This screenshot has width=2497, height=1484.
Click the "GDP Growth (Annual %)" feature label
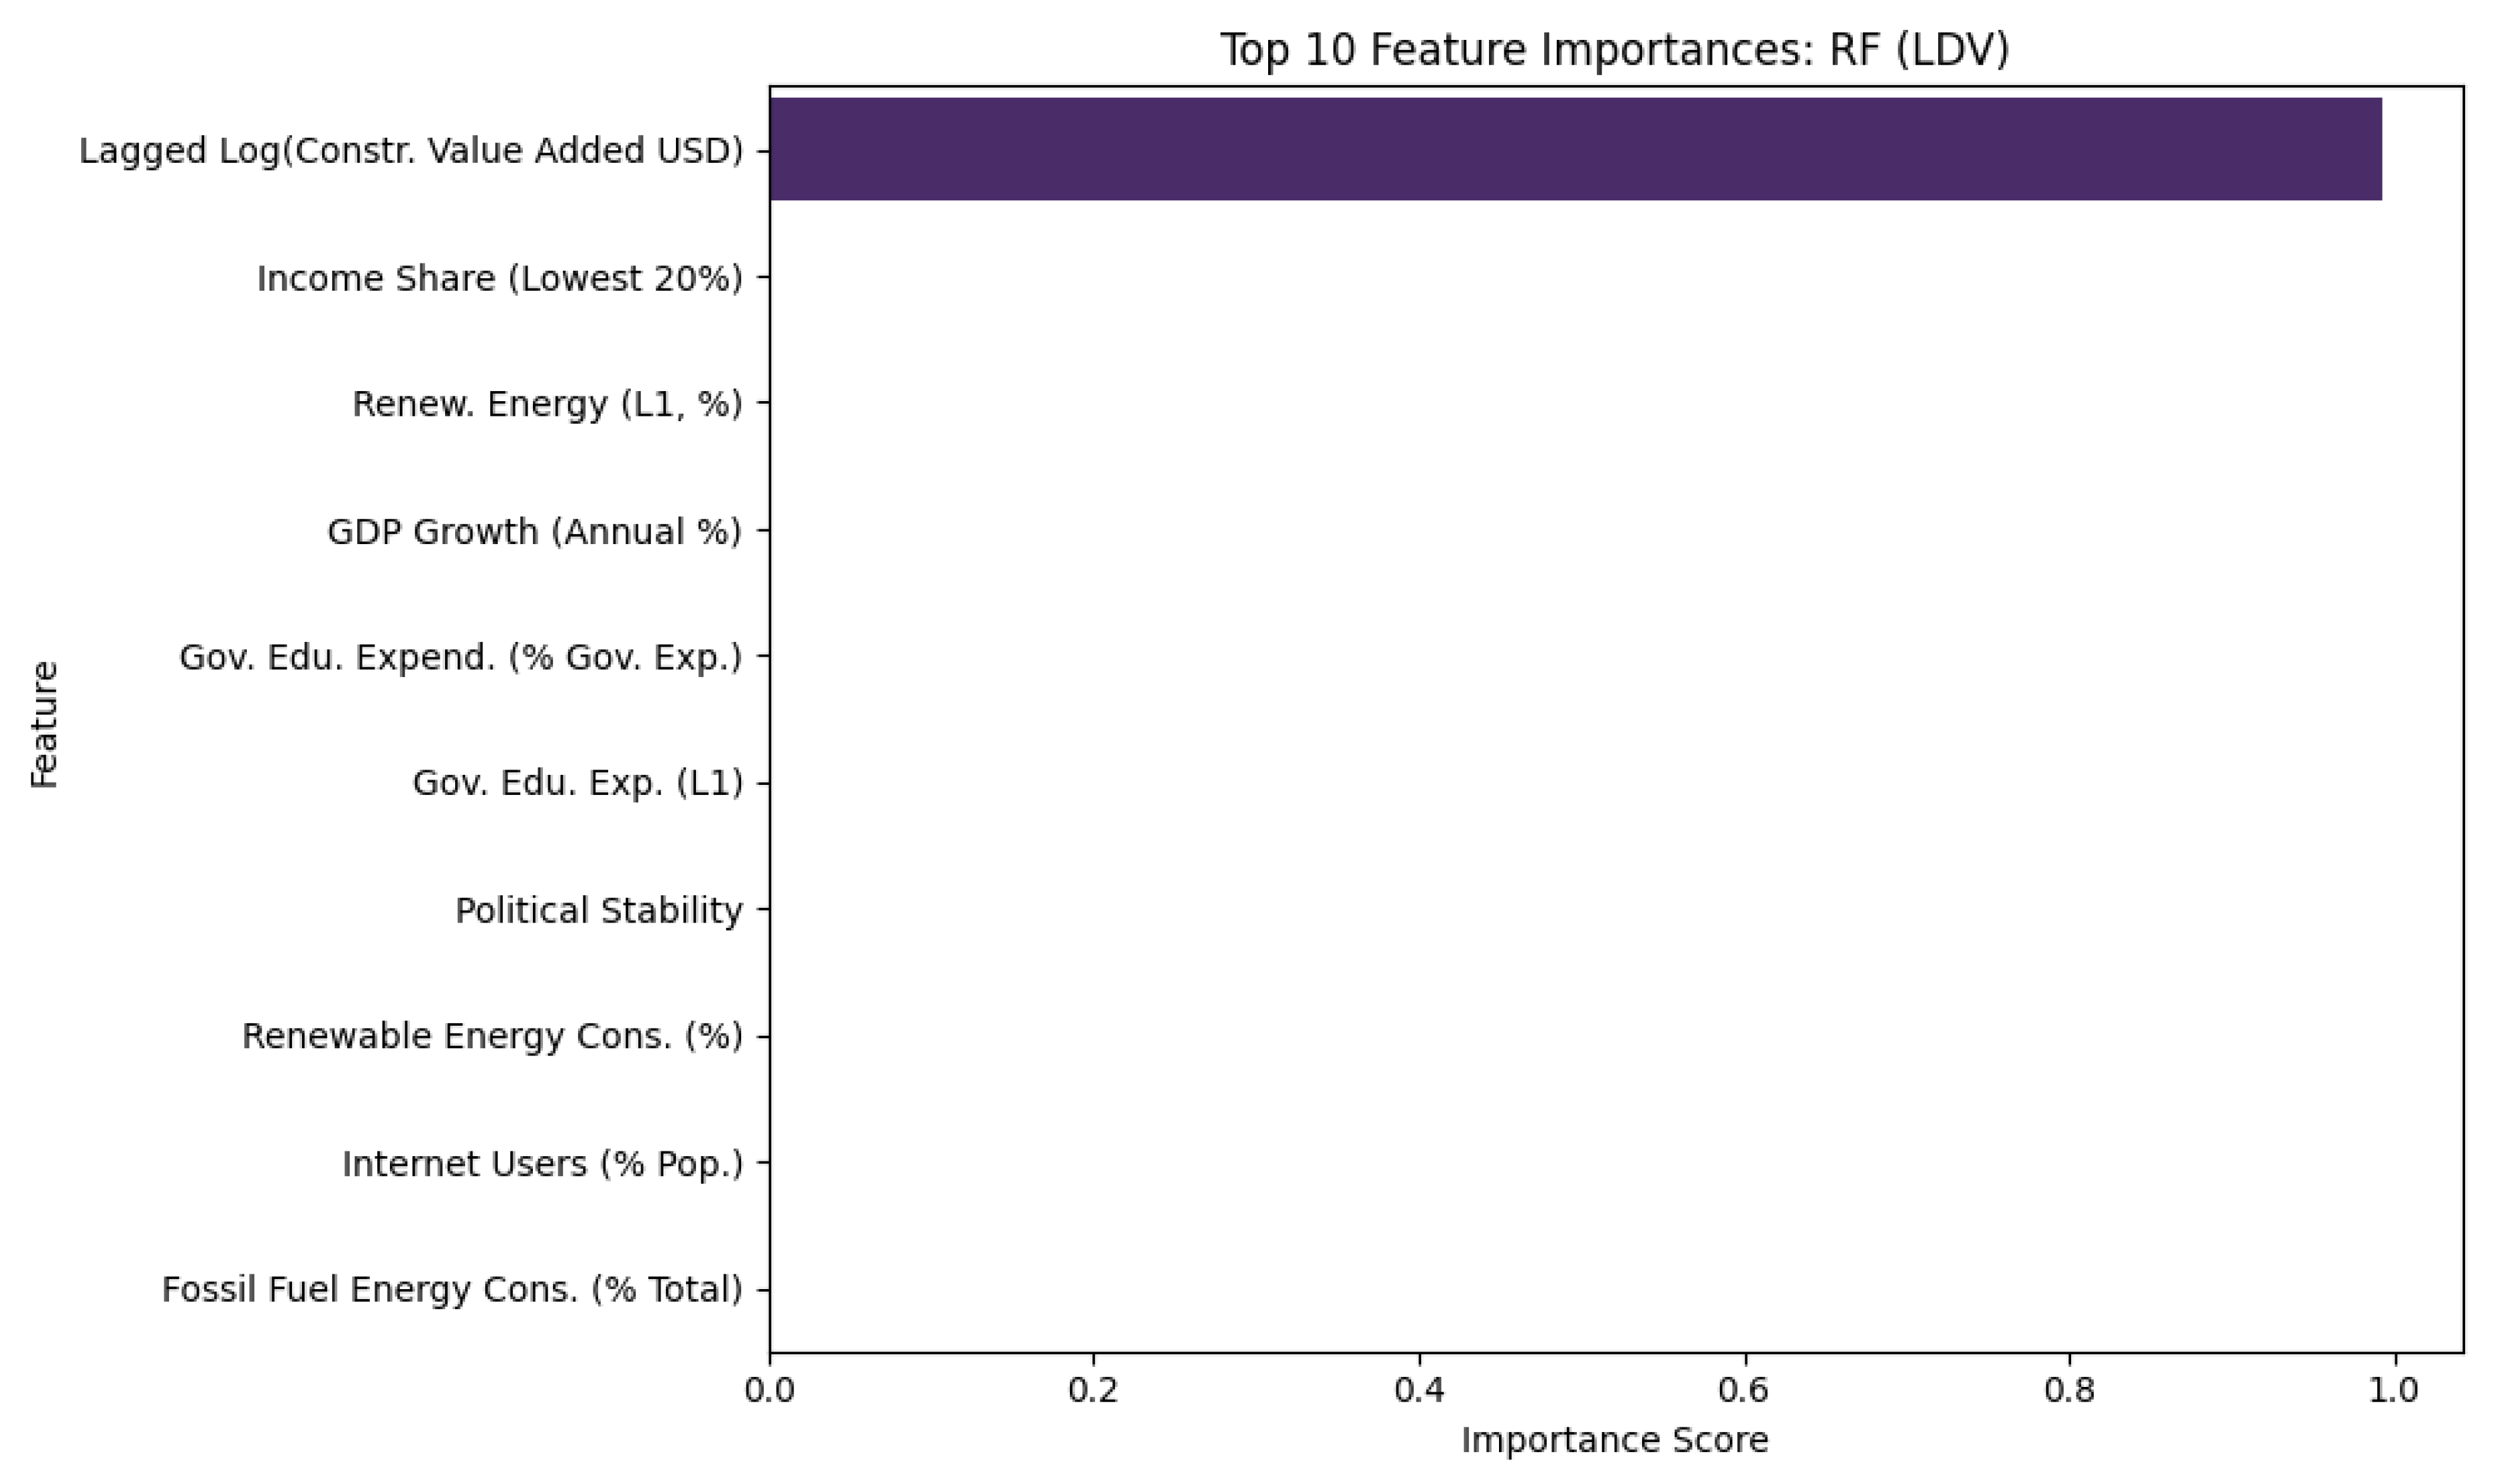[x=534, y=531]
